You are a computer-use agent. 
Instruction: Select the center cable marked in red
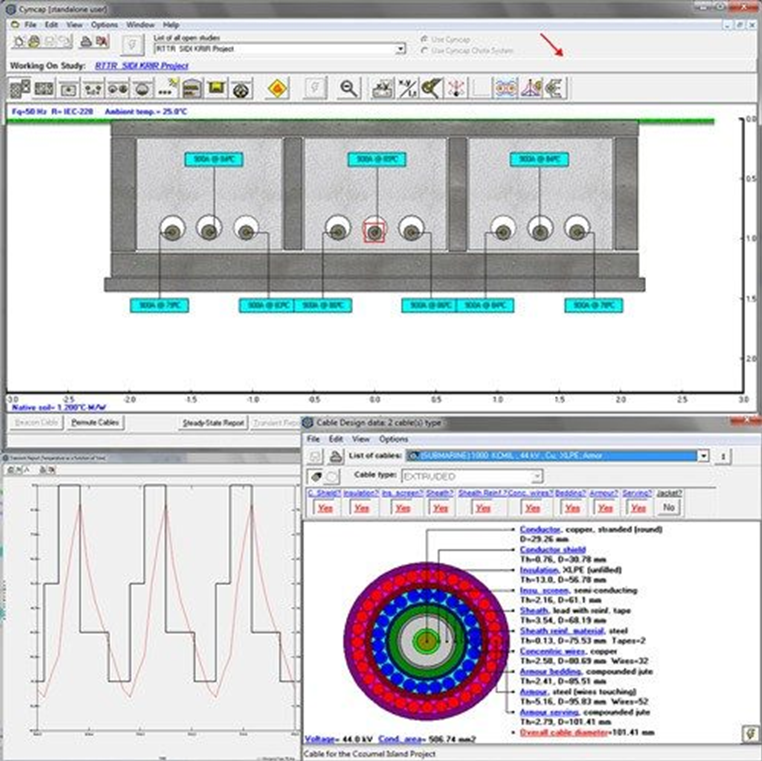(x=374, y=232)
